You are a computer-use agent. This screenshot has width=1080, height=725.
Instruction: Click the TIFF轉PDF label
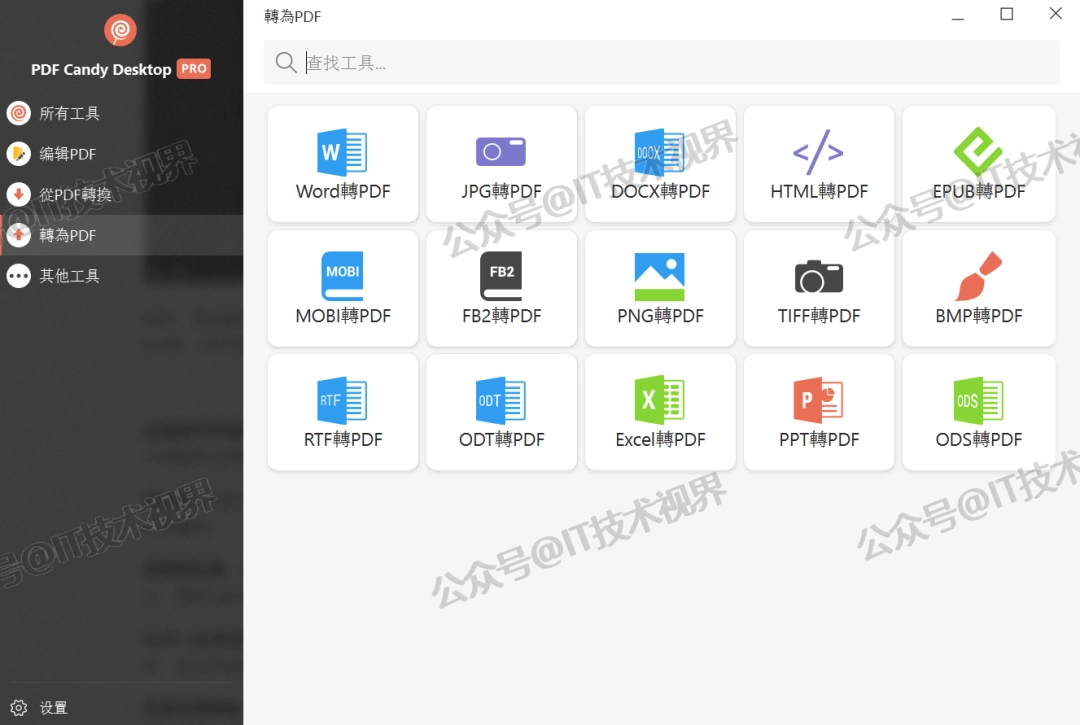819,316
